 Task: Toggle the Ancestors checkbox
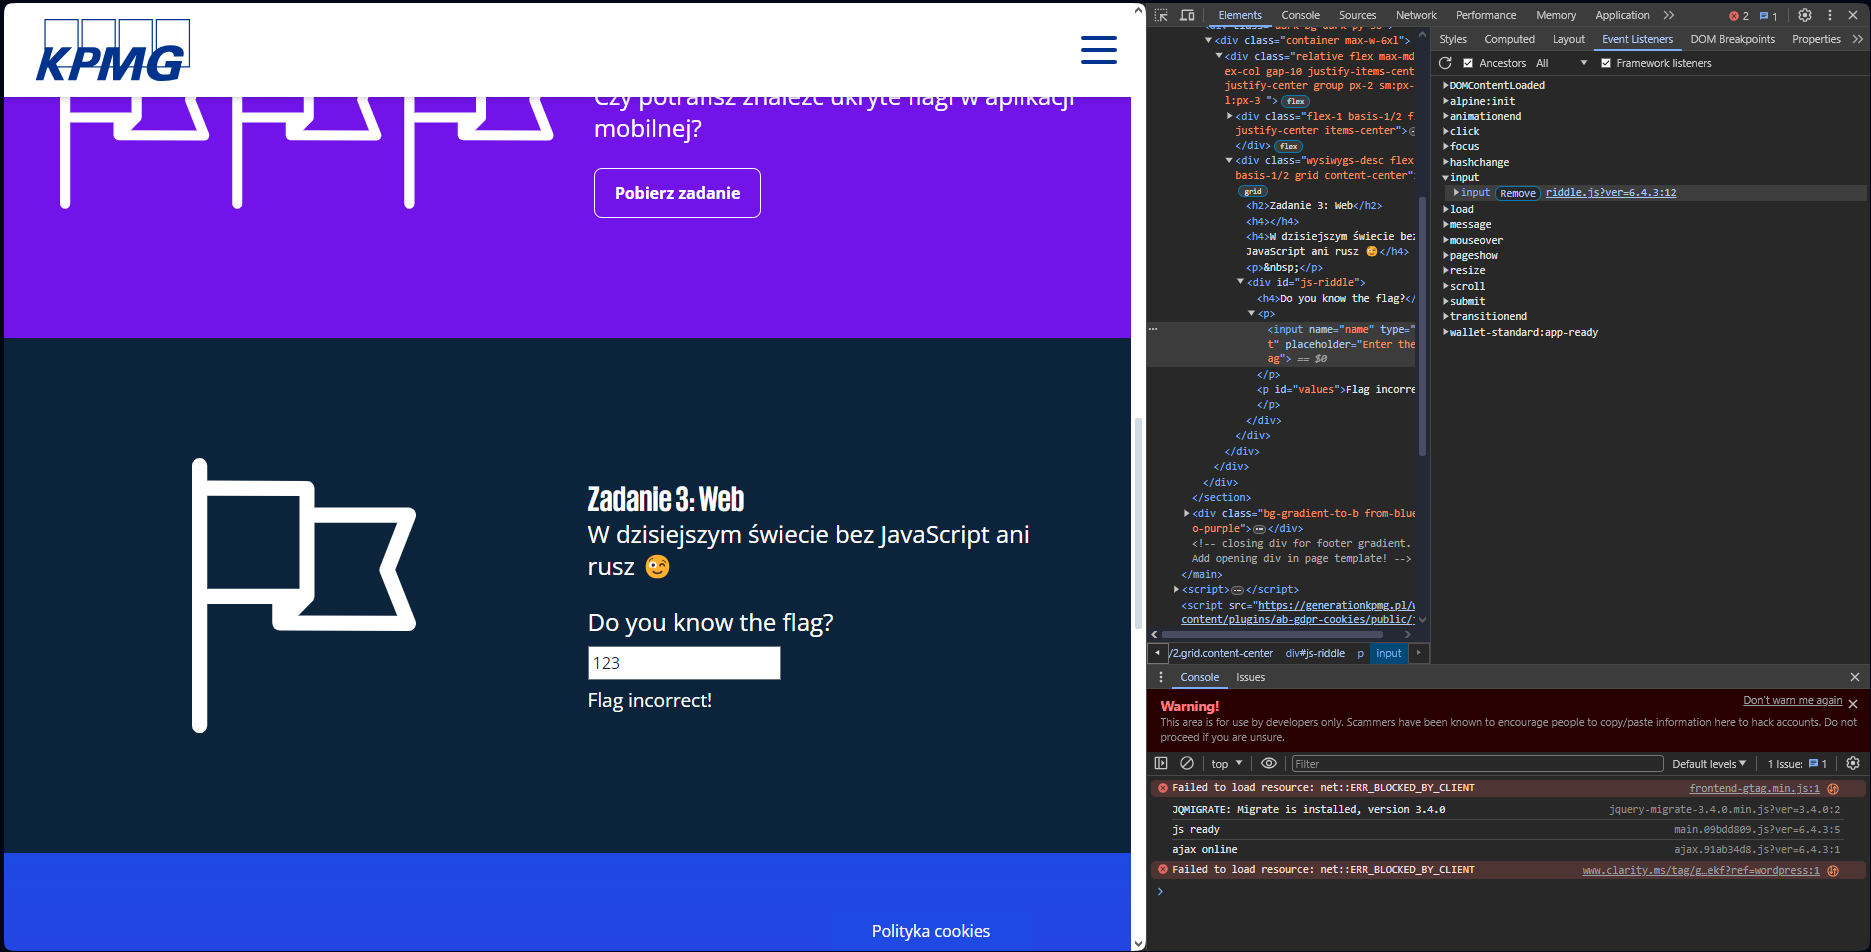tap(1468, 63)
